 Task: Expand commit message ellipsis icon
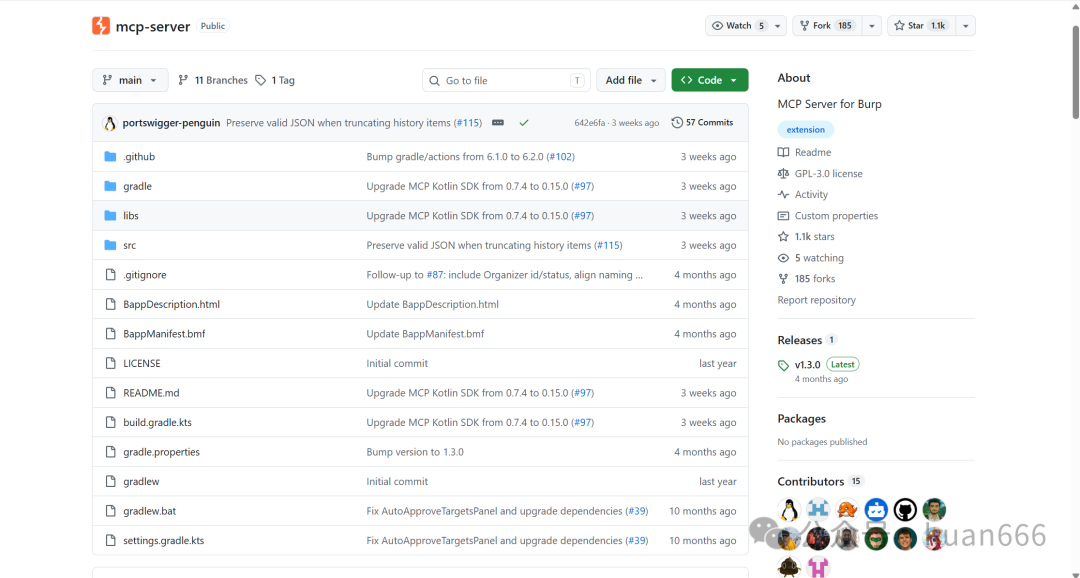[x=498, y=123]
